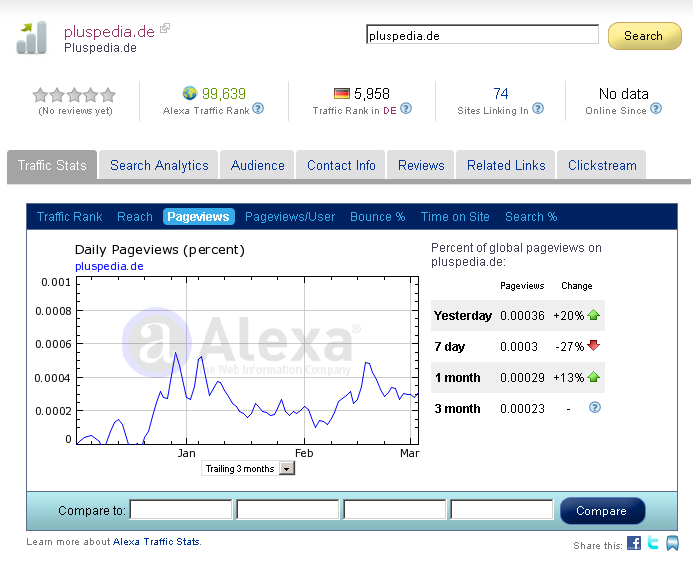Screen dimensions: 693x566
Task: Switch to the Search Analytics tab
Action: tap(159, 165)
